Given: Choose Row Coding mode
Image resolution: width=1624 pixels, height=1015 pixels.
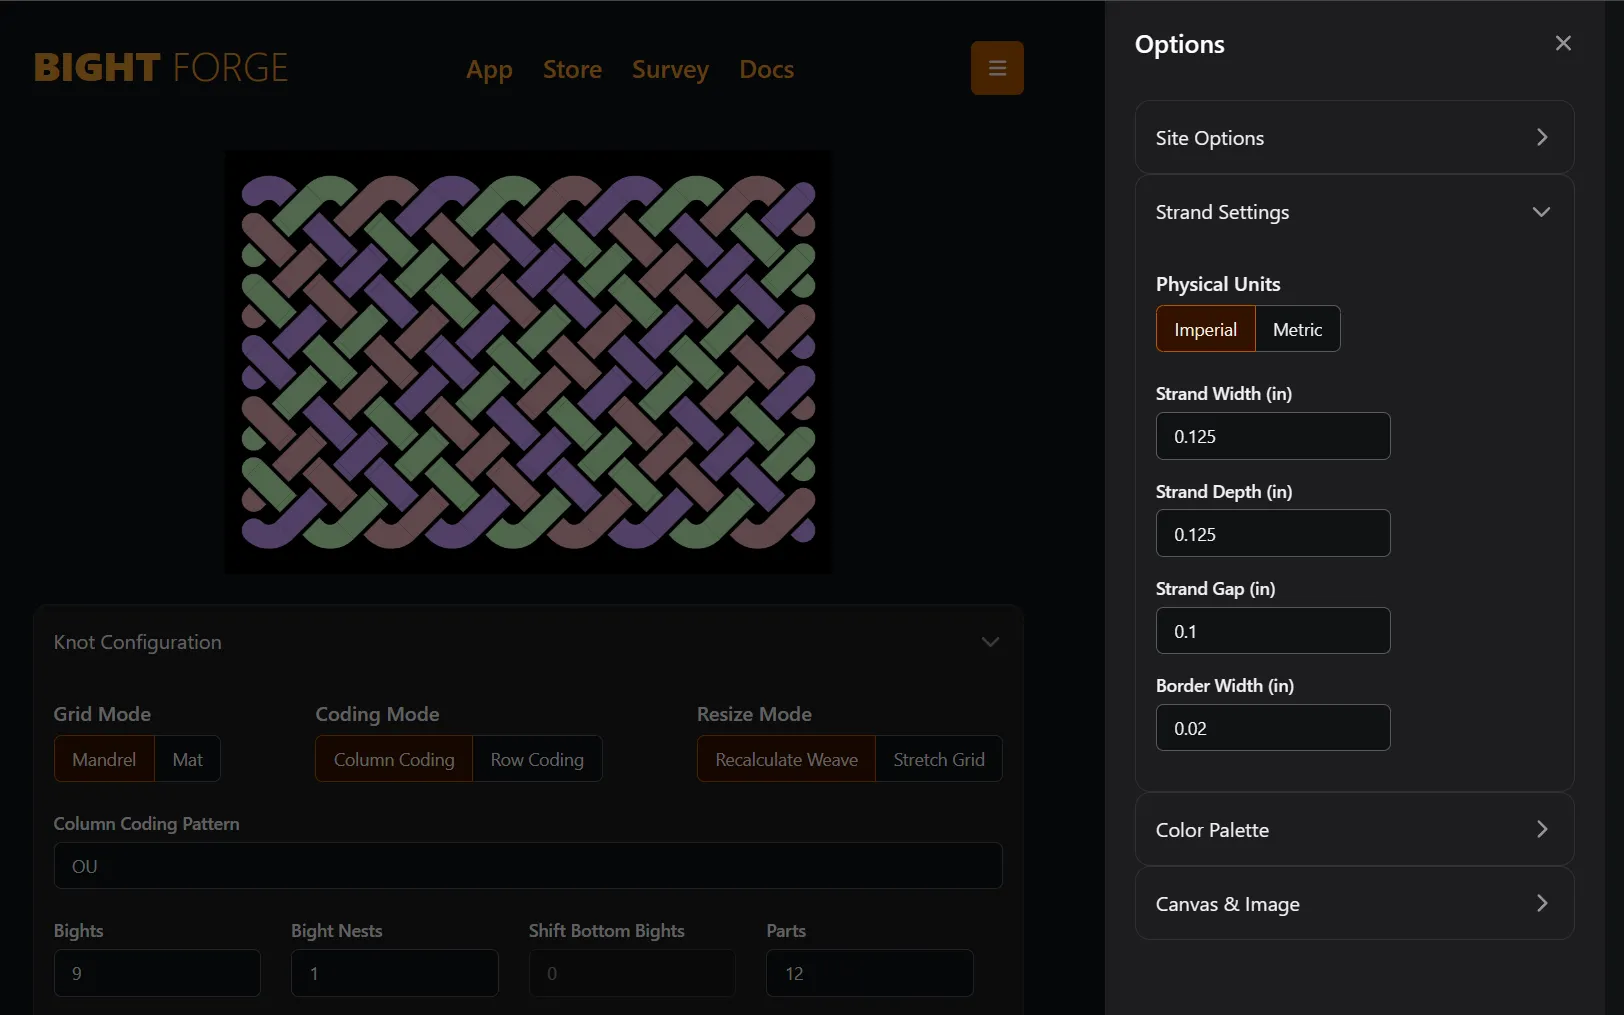Looking at the screenshot, I should [537, 759].
